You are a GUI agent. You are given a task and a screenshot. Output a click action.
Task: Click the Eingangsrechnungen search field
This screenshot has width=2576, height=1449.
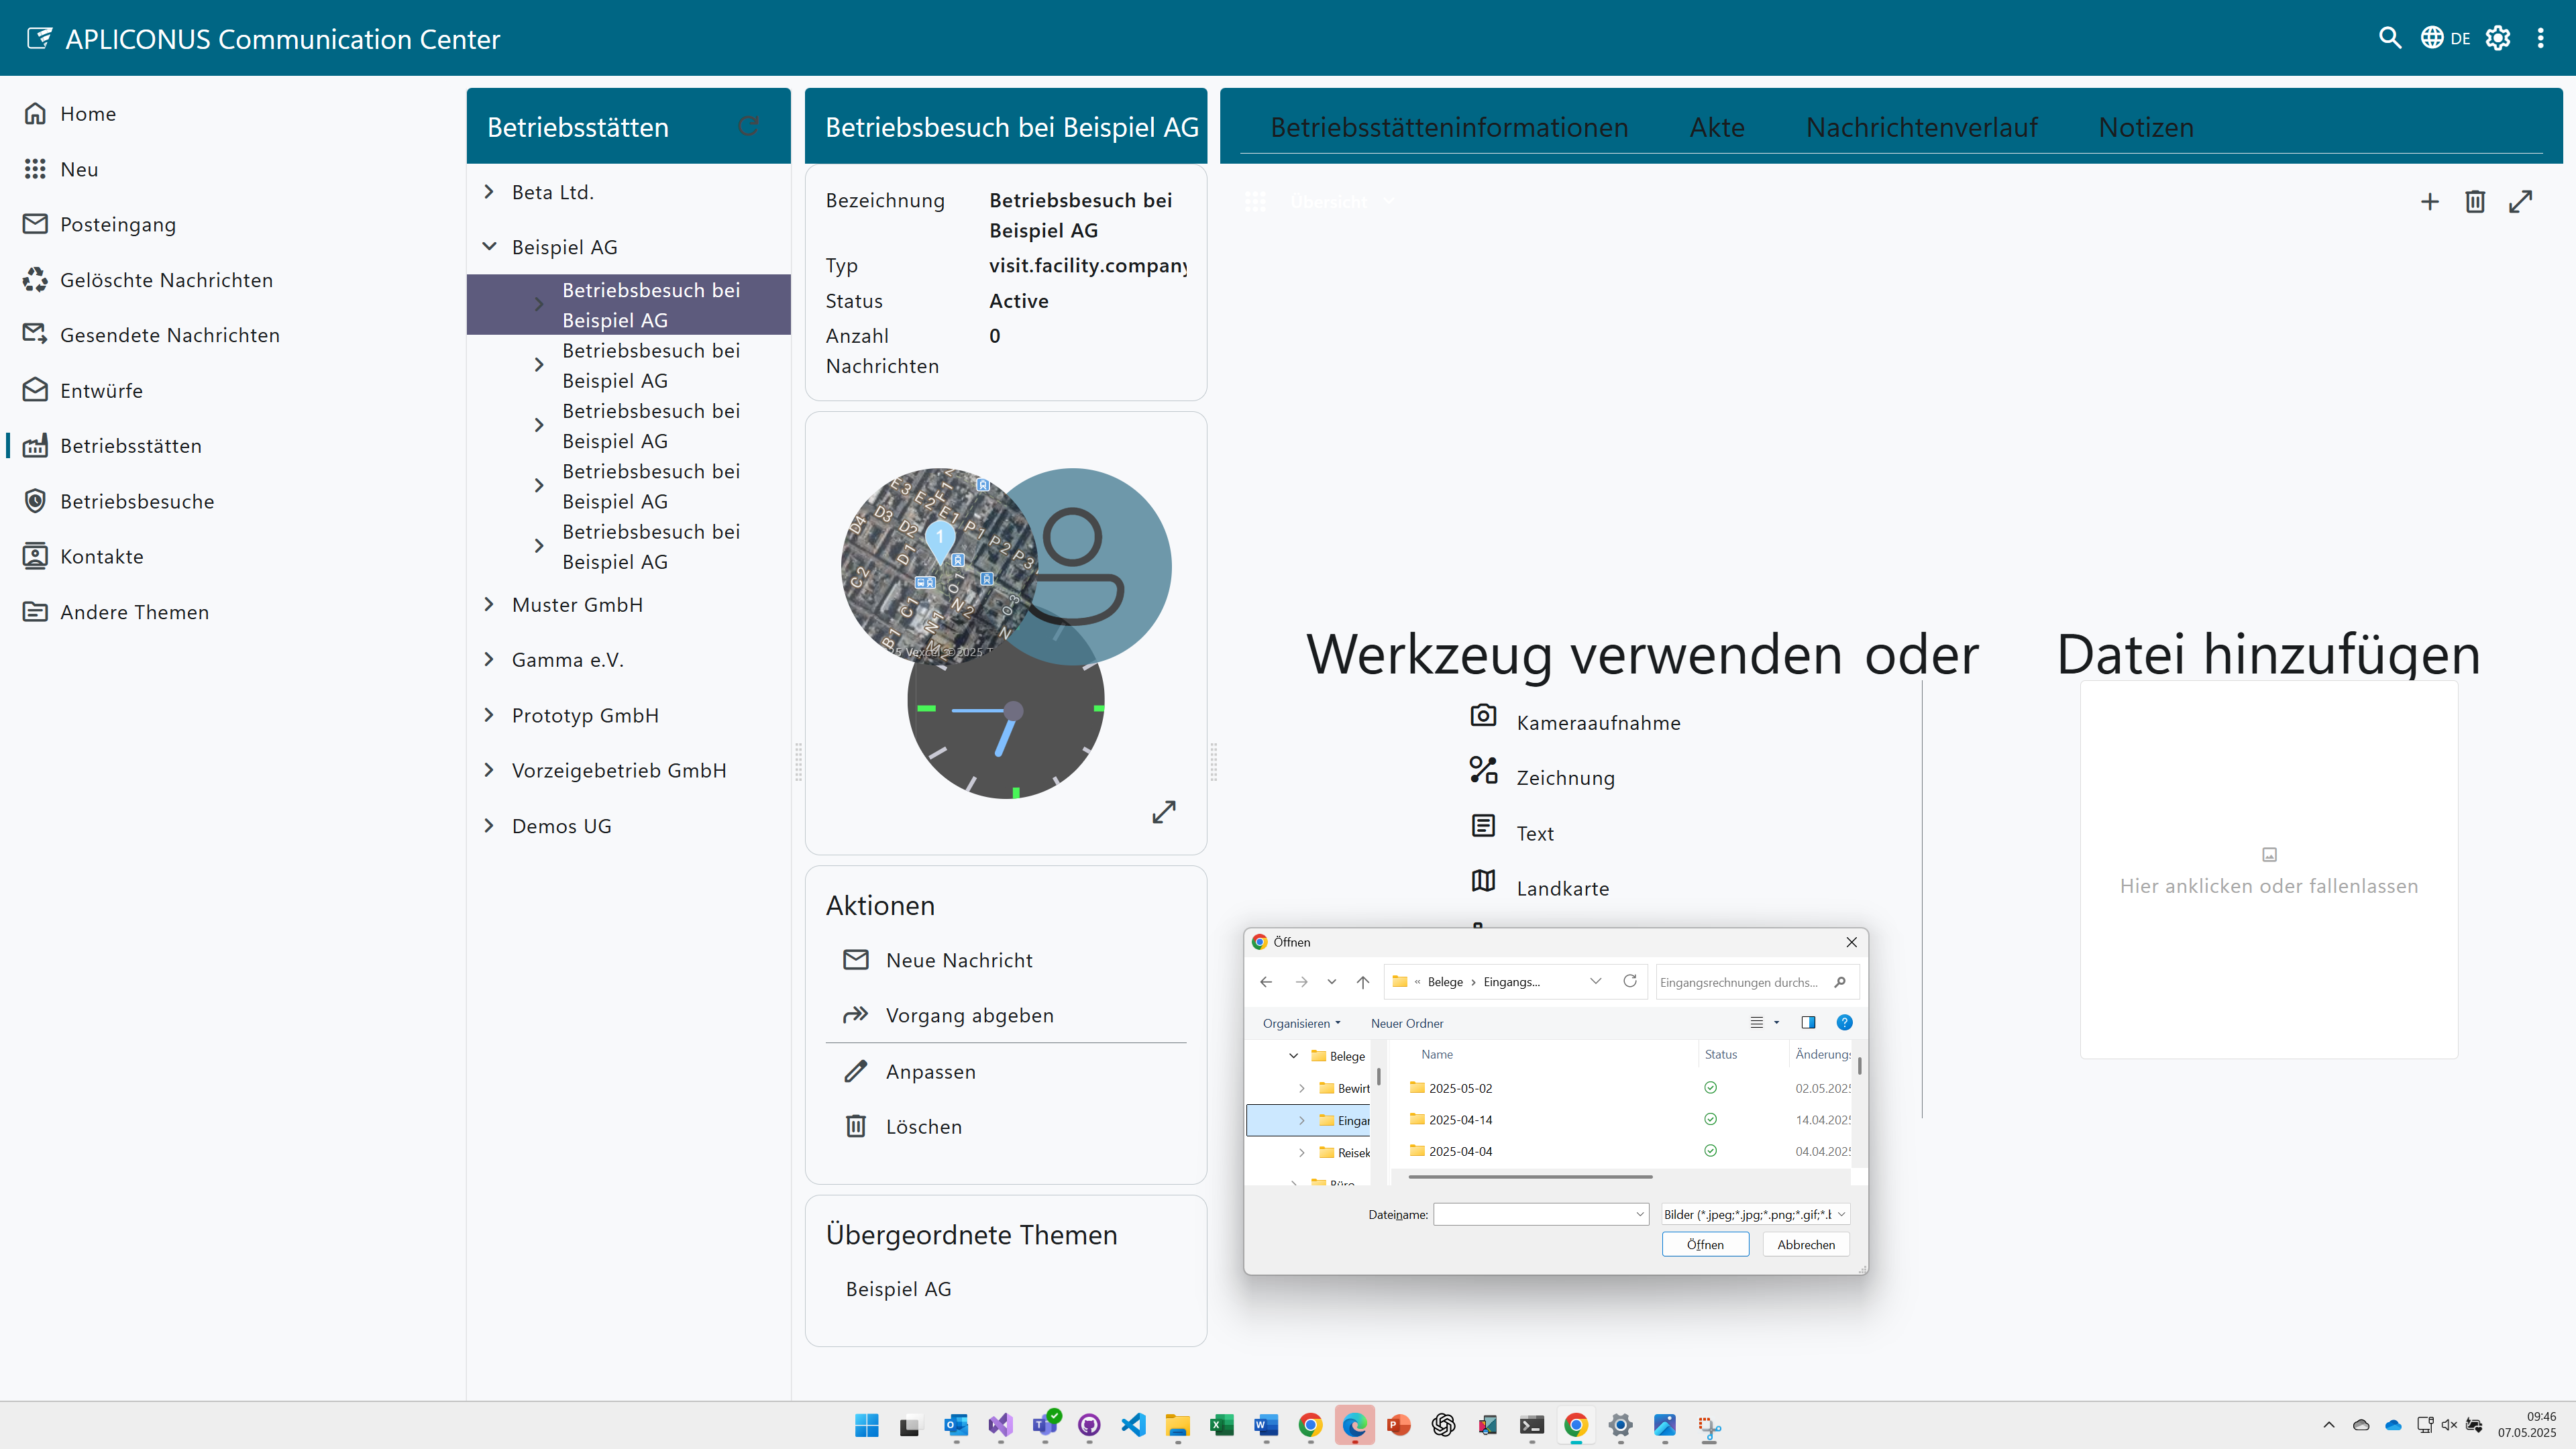1757,982
